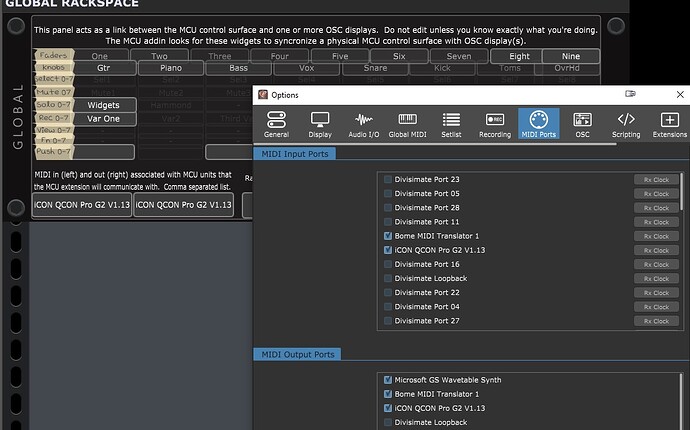Click Rx Clock for Divisimate Port 27

coord(656,321)
